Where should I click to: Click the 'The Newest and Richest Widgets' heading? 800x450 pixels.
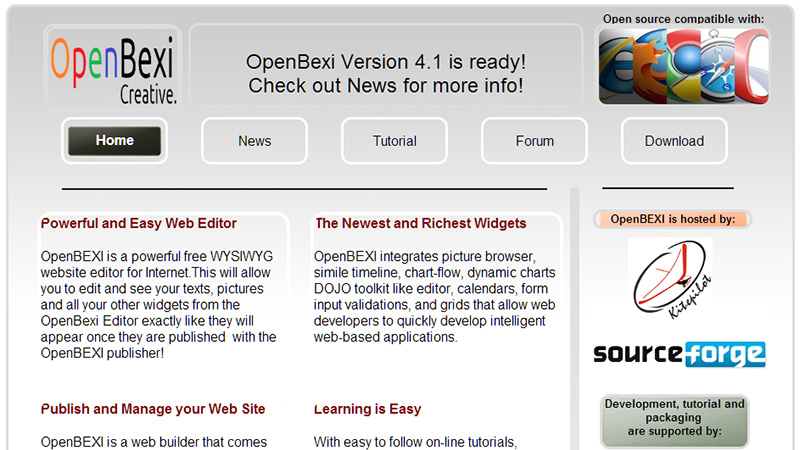[420, 223]
